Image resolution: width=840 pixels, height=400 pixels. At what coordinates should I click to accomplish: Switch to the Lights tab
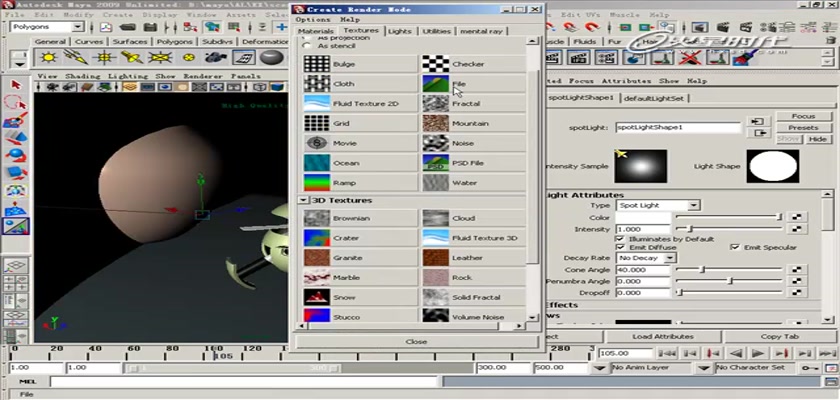pyautogui.click(x=400, y=31)
